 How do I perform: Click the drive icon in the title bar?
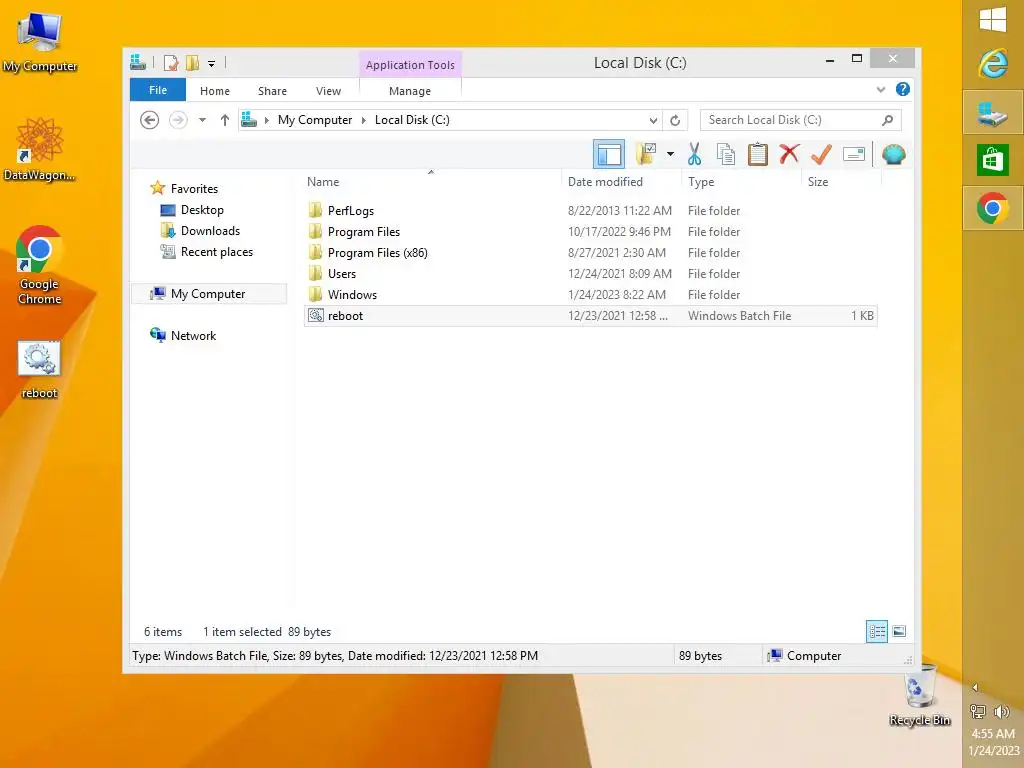138,63
